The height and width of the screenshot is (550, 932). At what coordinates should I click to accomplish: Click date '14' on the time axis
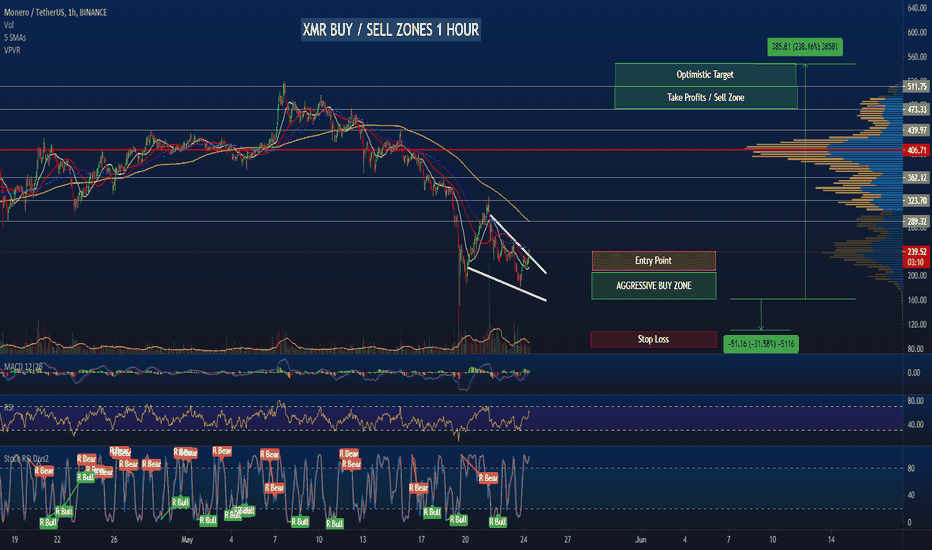(x=831, y=540)
